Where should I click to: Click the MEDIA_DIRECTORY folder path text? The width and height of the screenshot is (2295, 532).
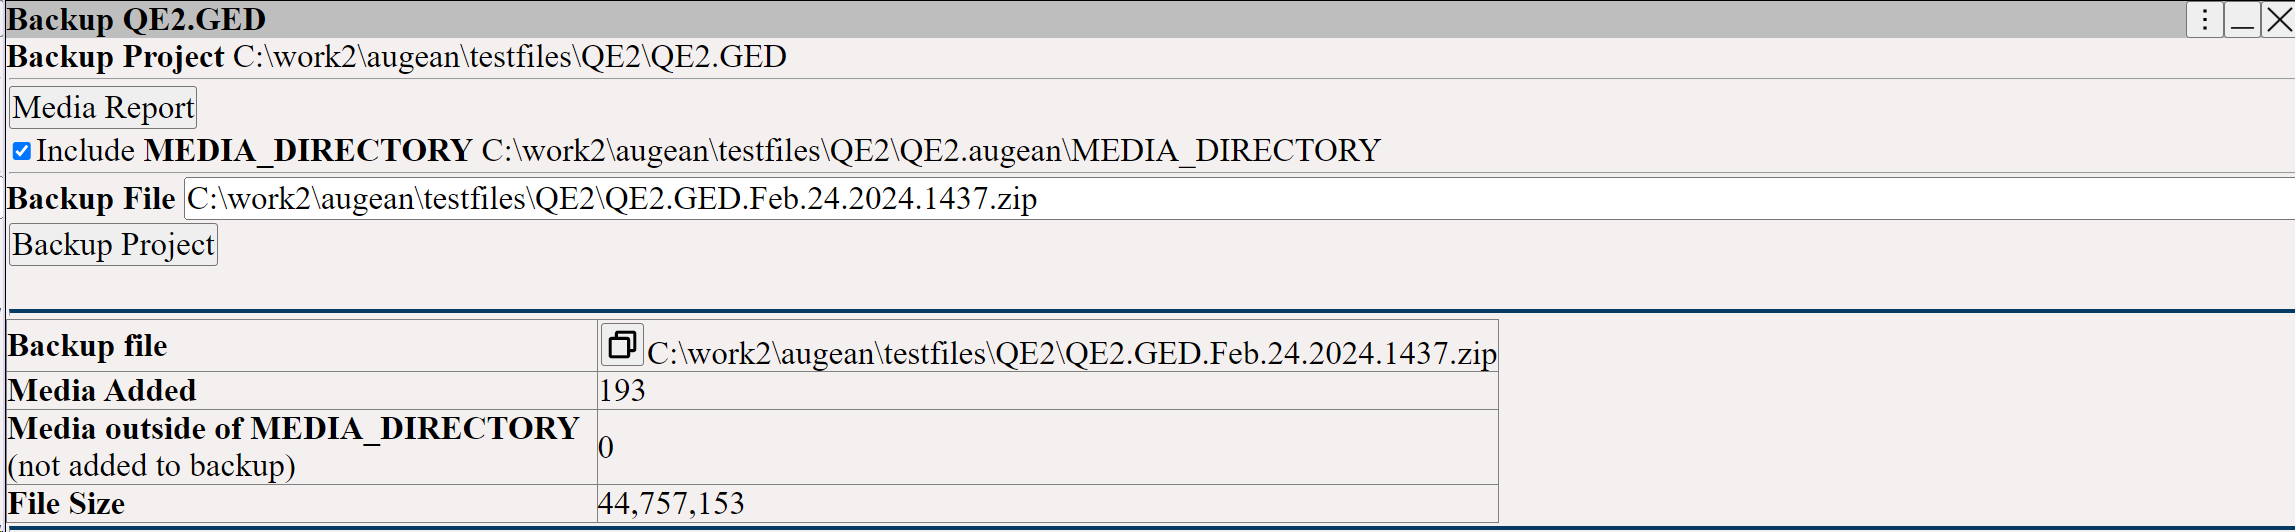931,151
